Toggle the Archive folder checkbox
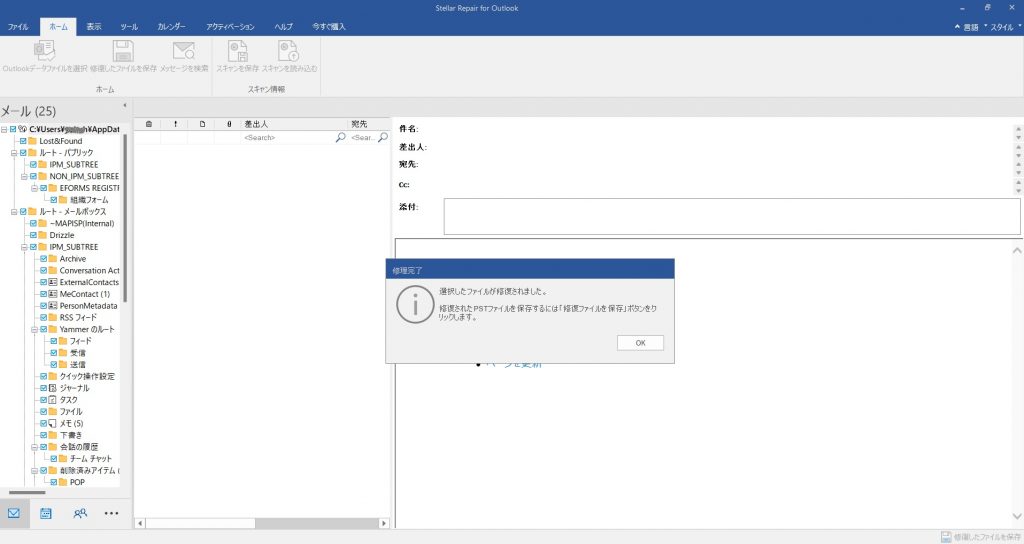 [44, 259]
